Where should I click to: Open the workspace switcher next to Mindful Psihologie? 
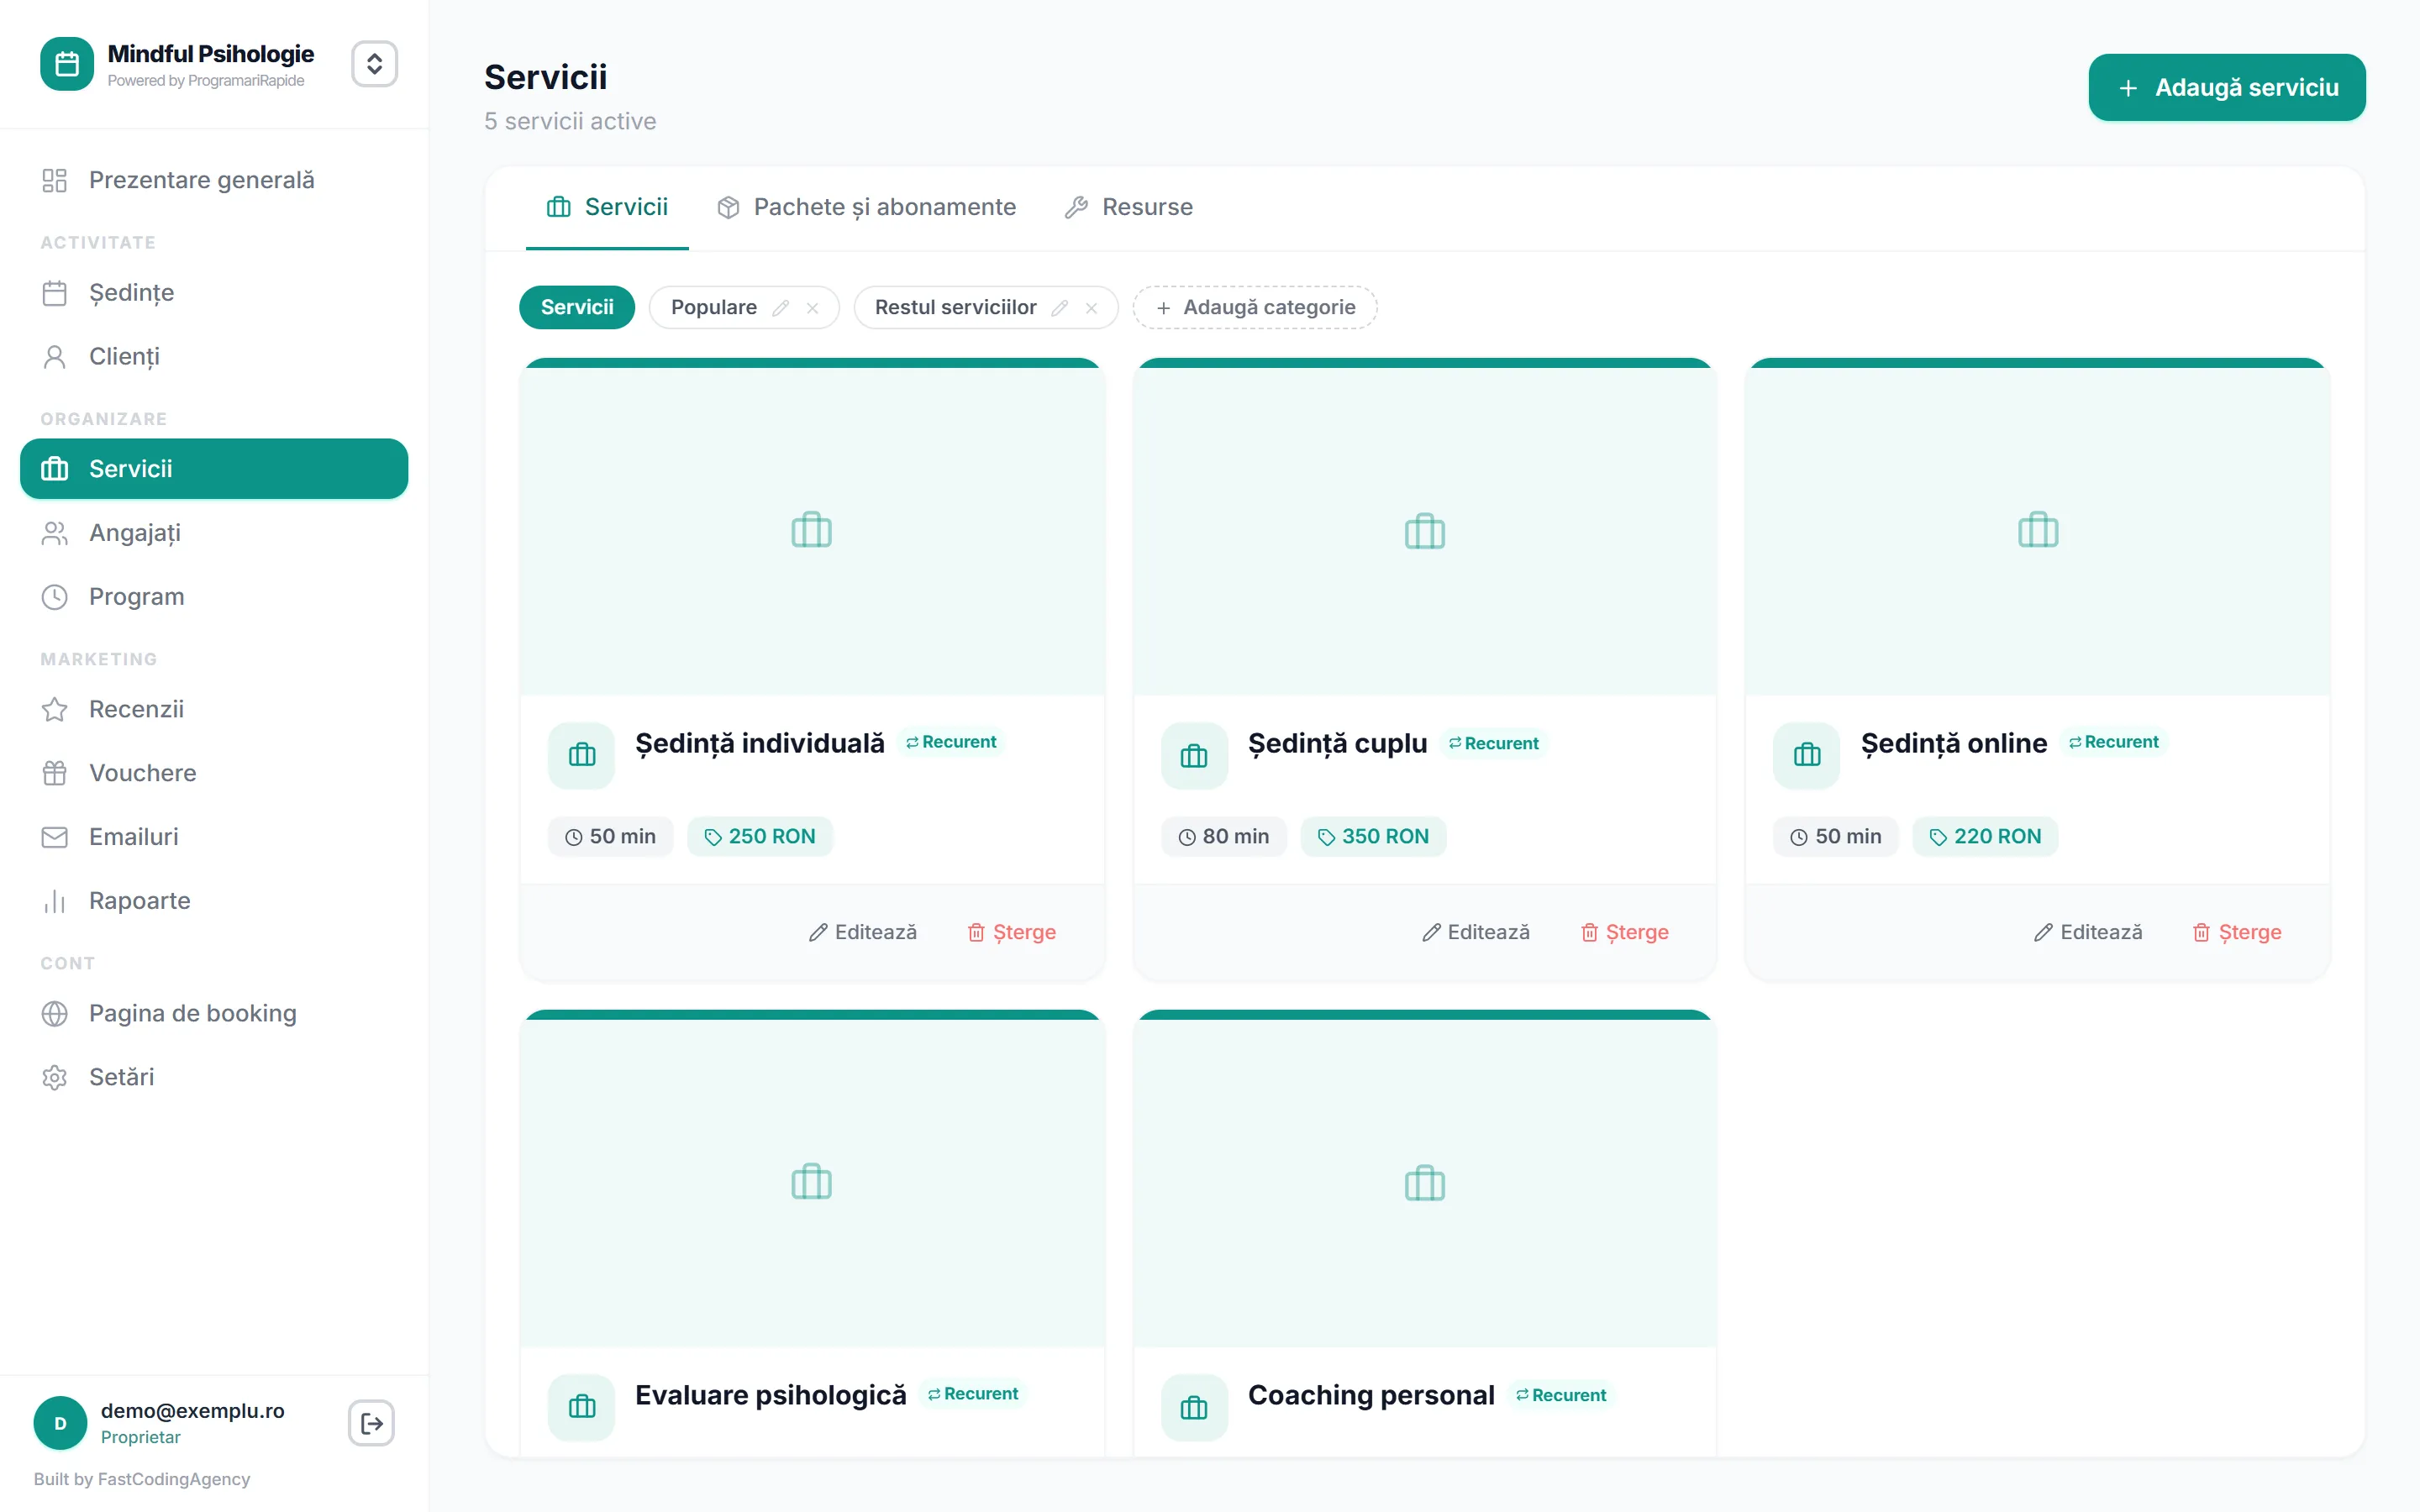click(374, 64)
